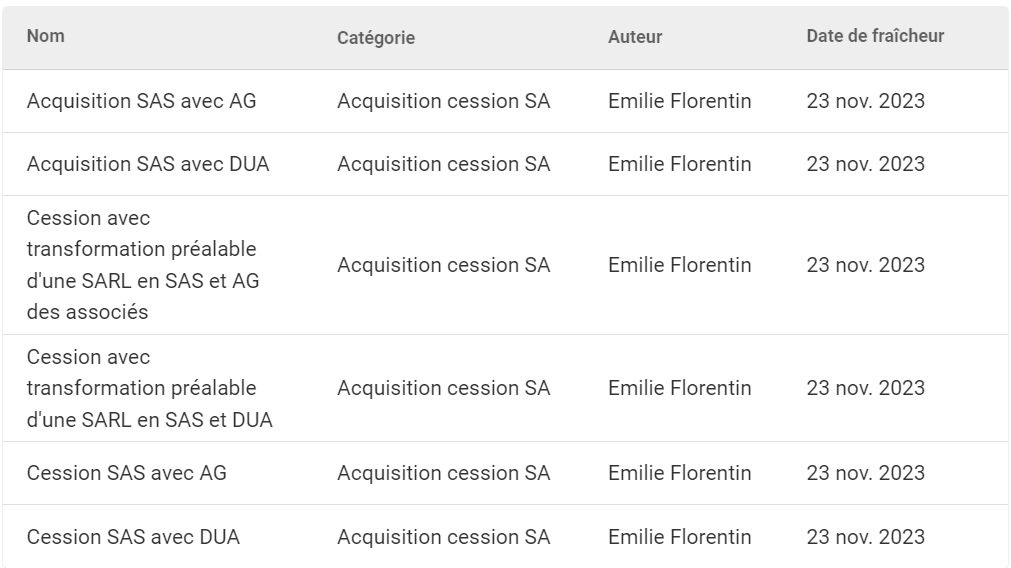Viewport: 1011px width, 568px height.
Task: Click the author in the AG des associés row
Action: point(679,265)
